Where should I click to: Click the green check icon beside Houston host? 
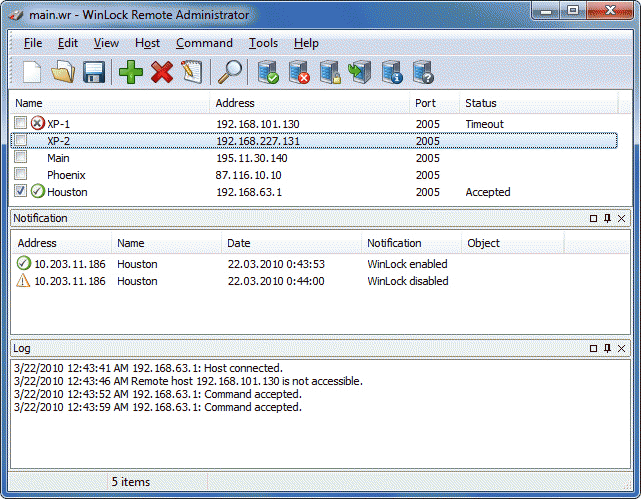point(38,191)
